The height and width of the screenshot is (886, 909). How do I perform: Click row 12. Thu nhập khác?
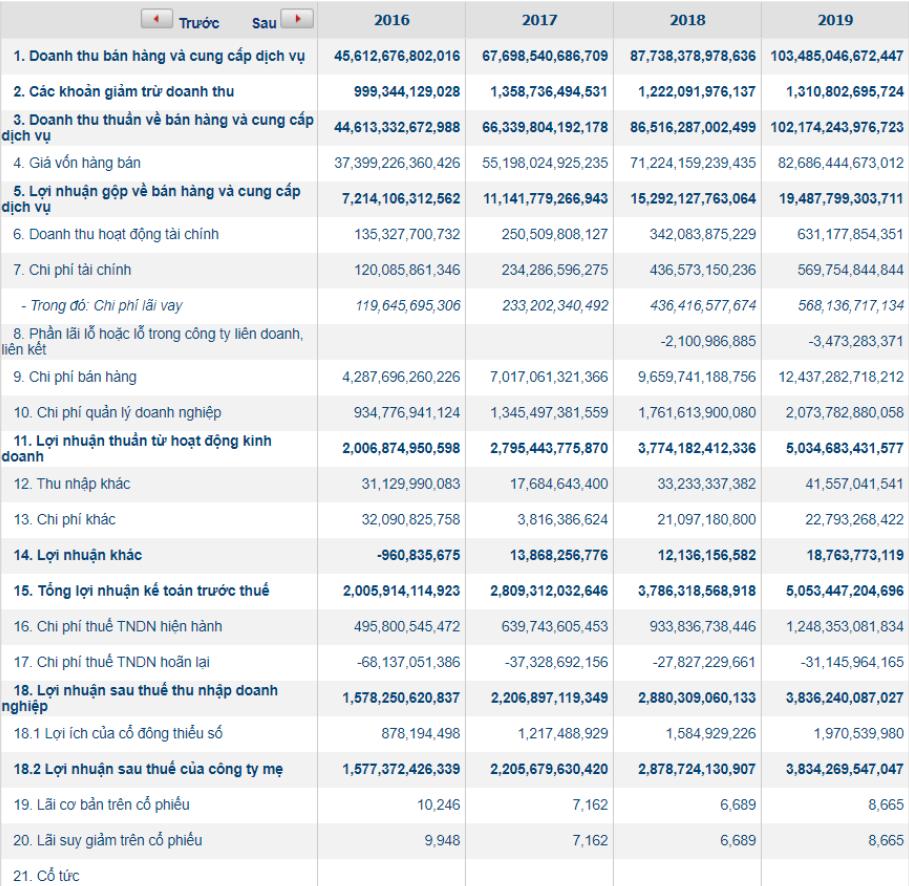pos(454,484)
